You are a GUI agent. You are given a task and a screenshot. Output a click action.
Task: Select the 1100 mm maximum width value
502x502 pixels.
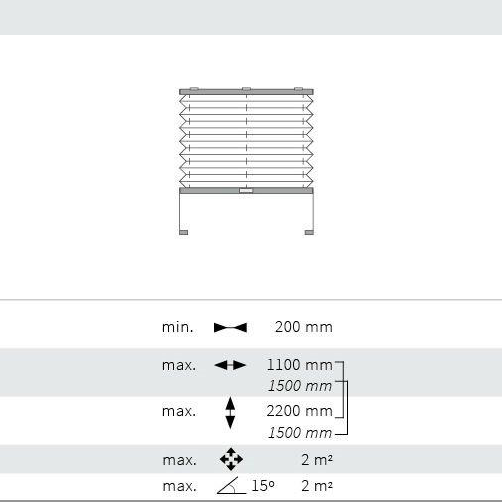[300, 365]
